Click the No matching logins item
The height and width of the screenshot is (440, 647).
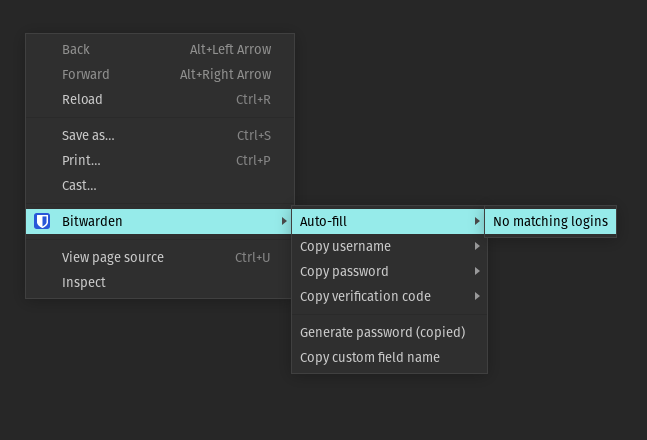click(x=550, y=221)
